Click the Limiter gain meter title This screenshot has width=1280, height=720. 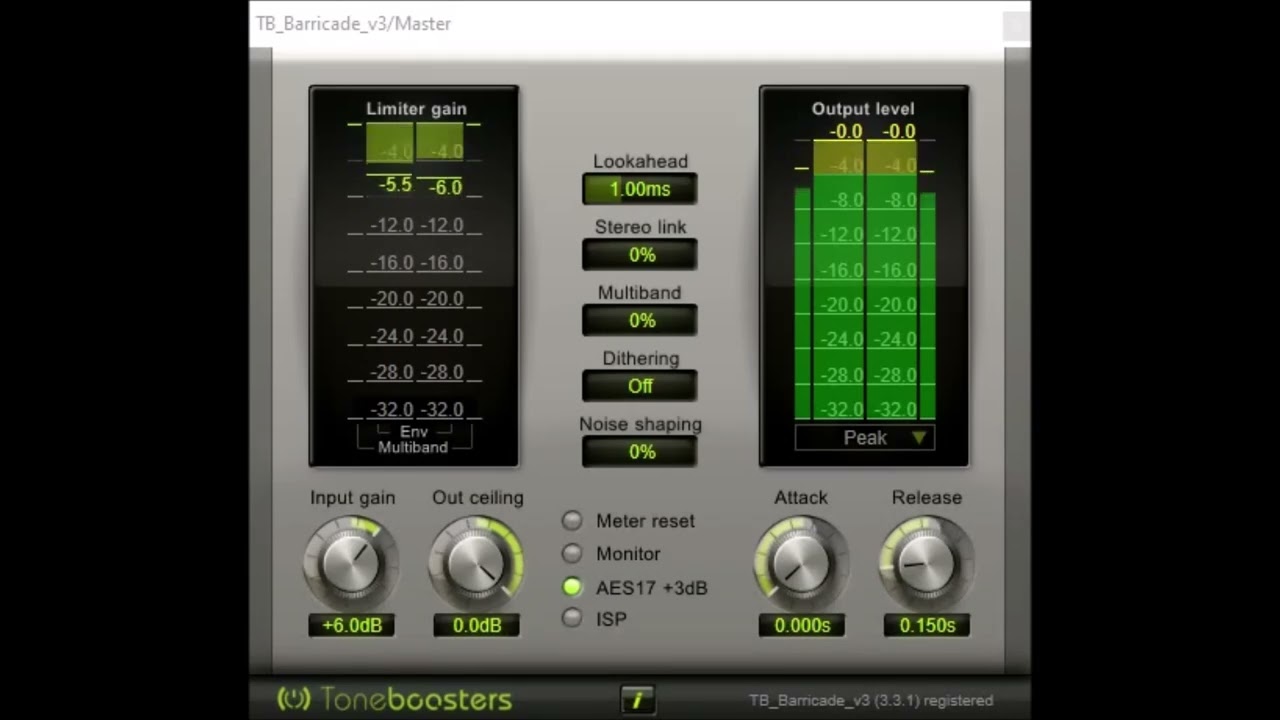(x=416, y=109)
